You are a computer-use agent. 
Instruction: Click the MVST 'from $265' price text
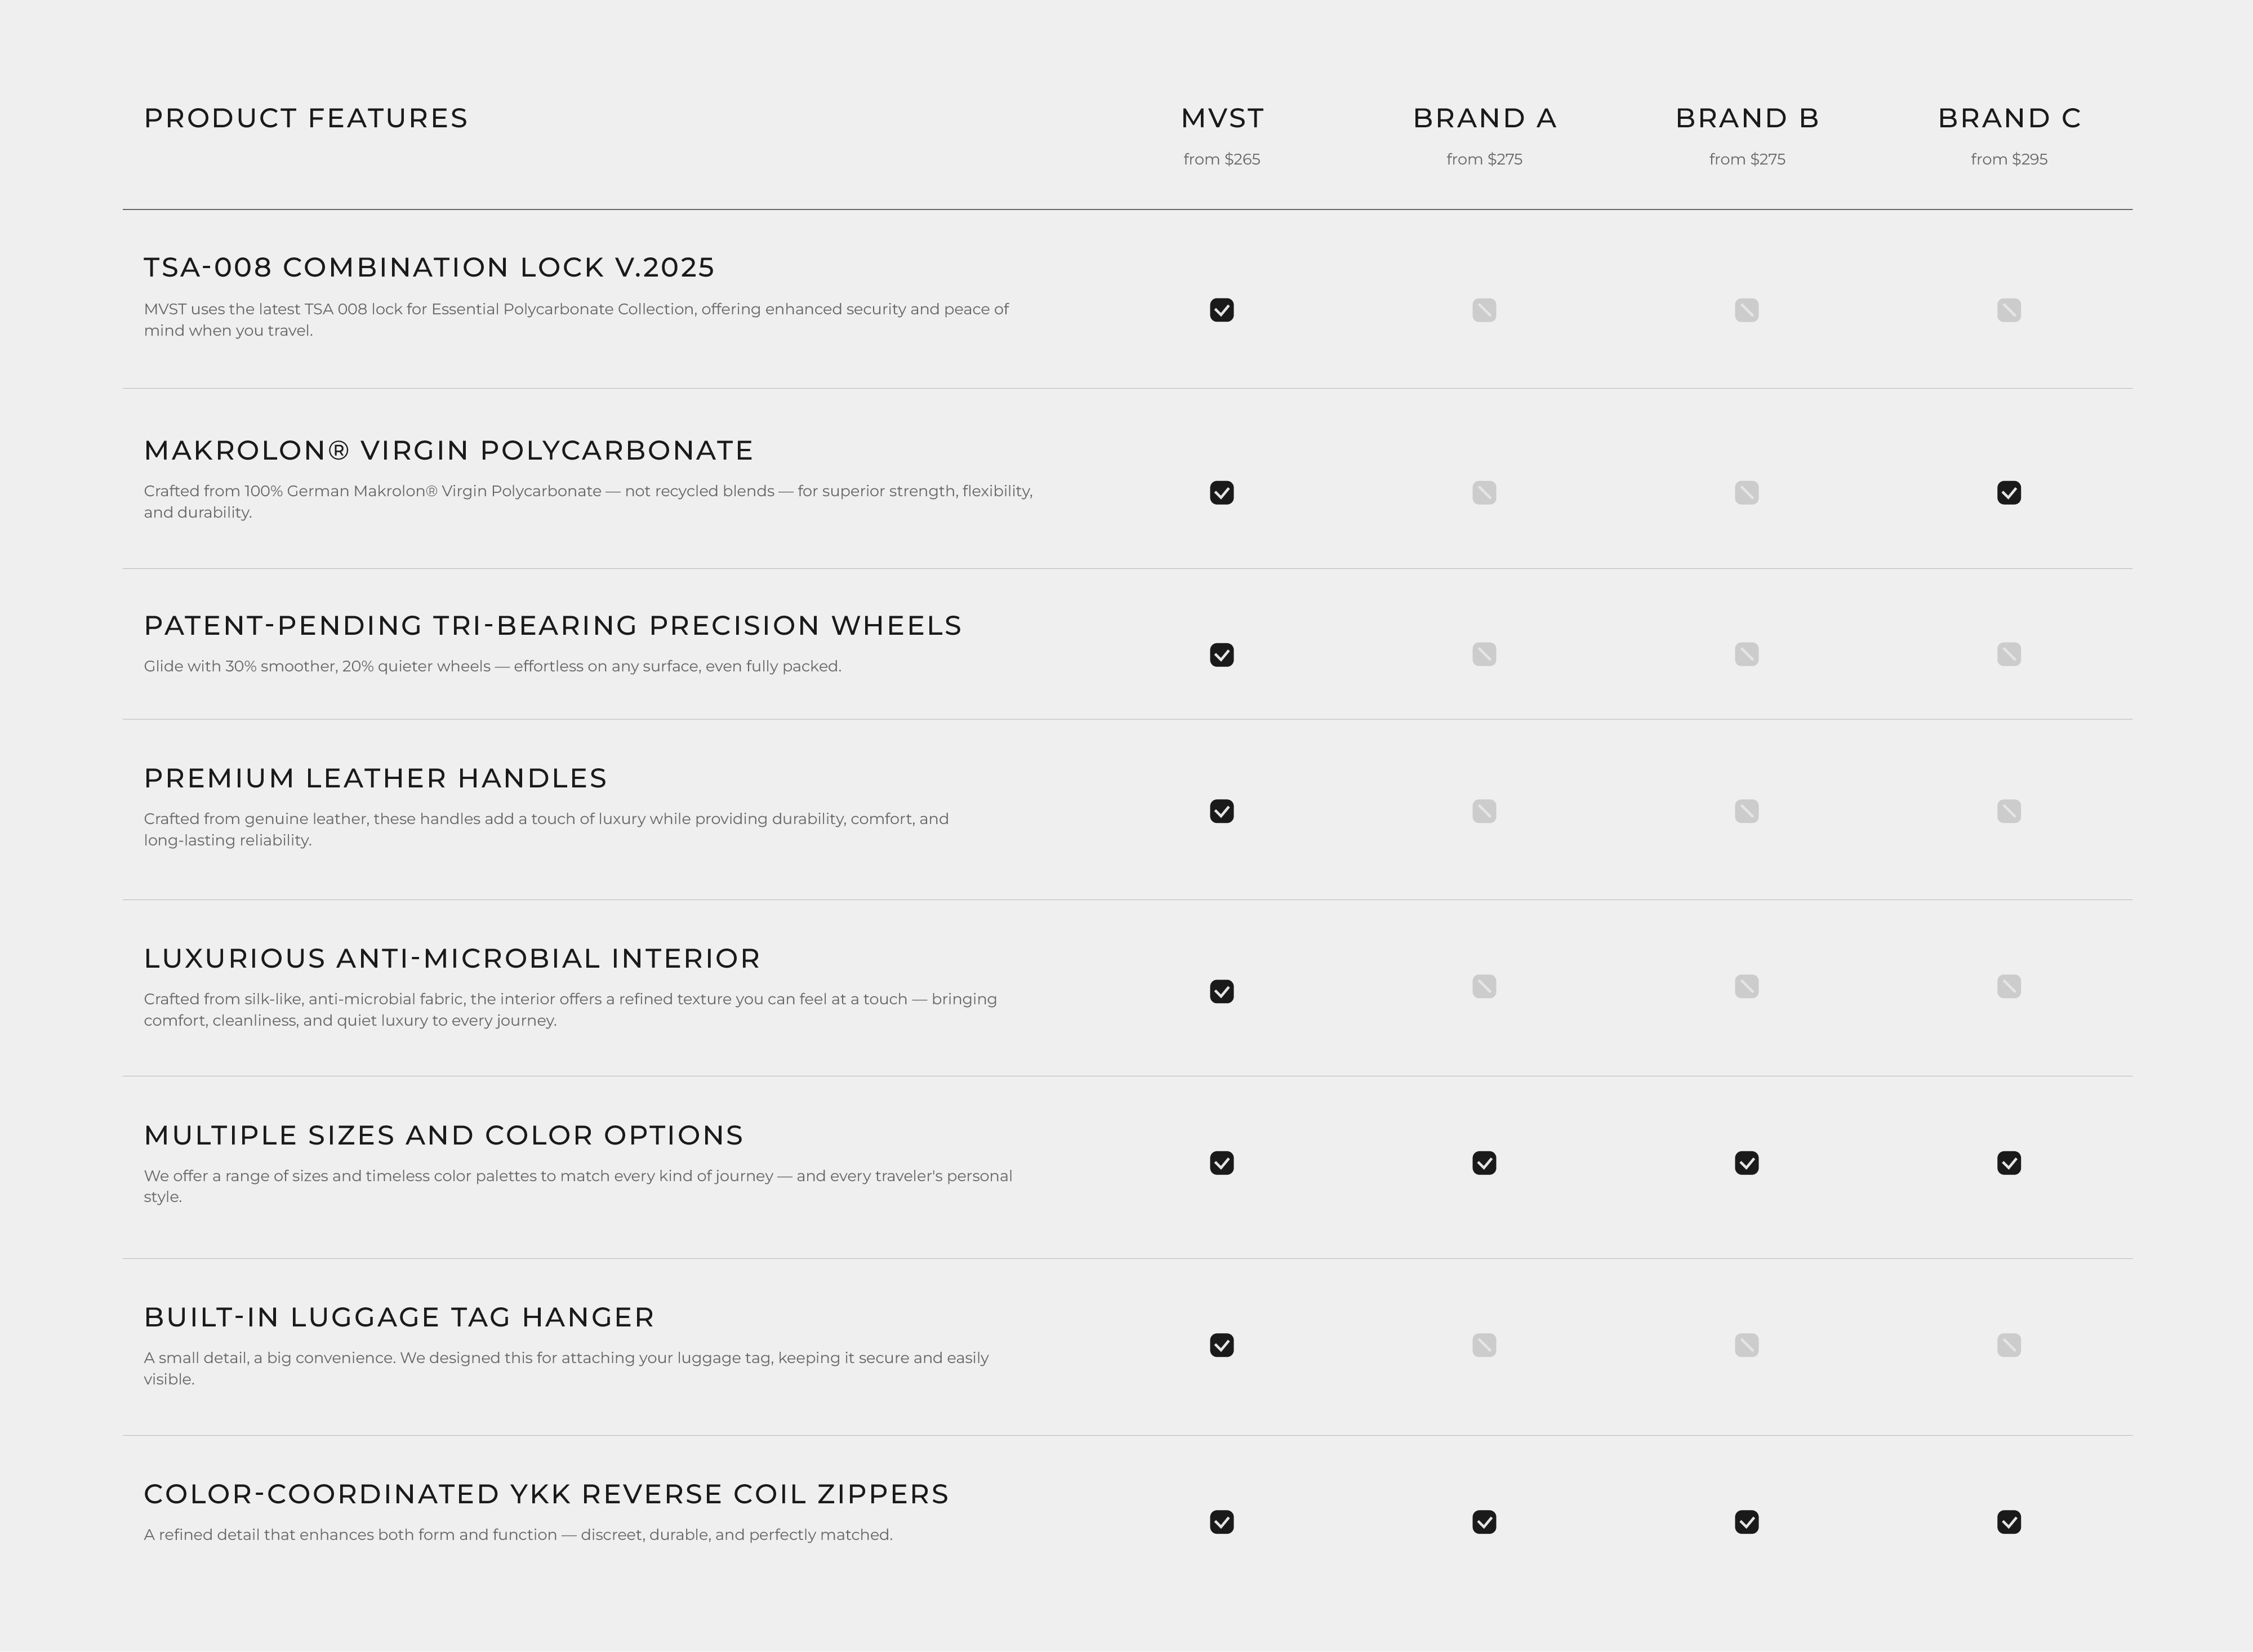tap(1221, 159)
